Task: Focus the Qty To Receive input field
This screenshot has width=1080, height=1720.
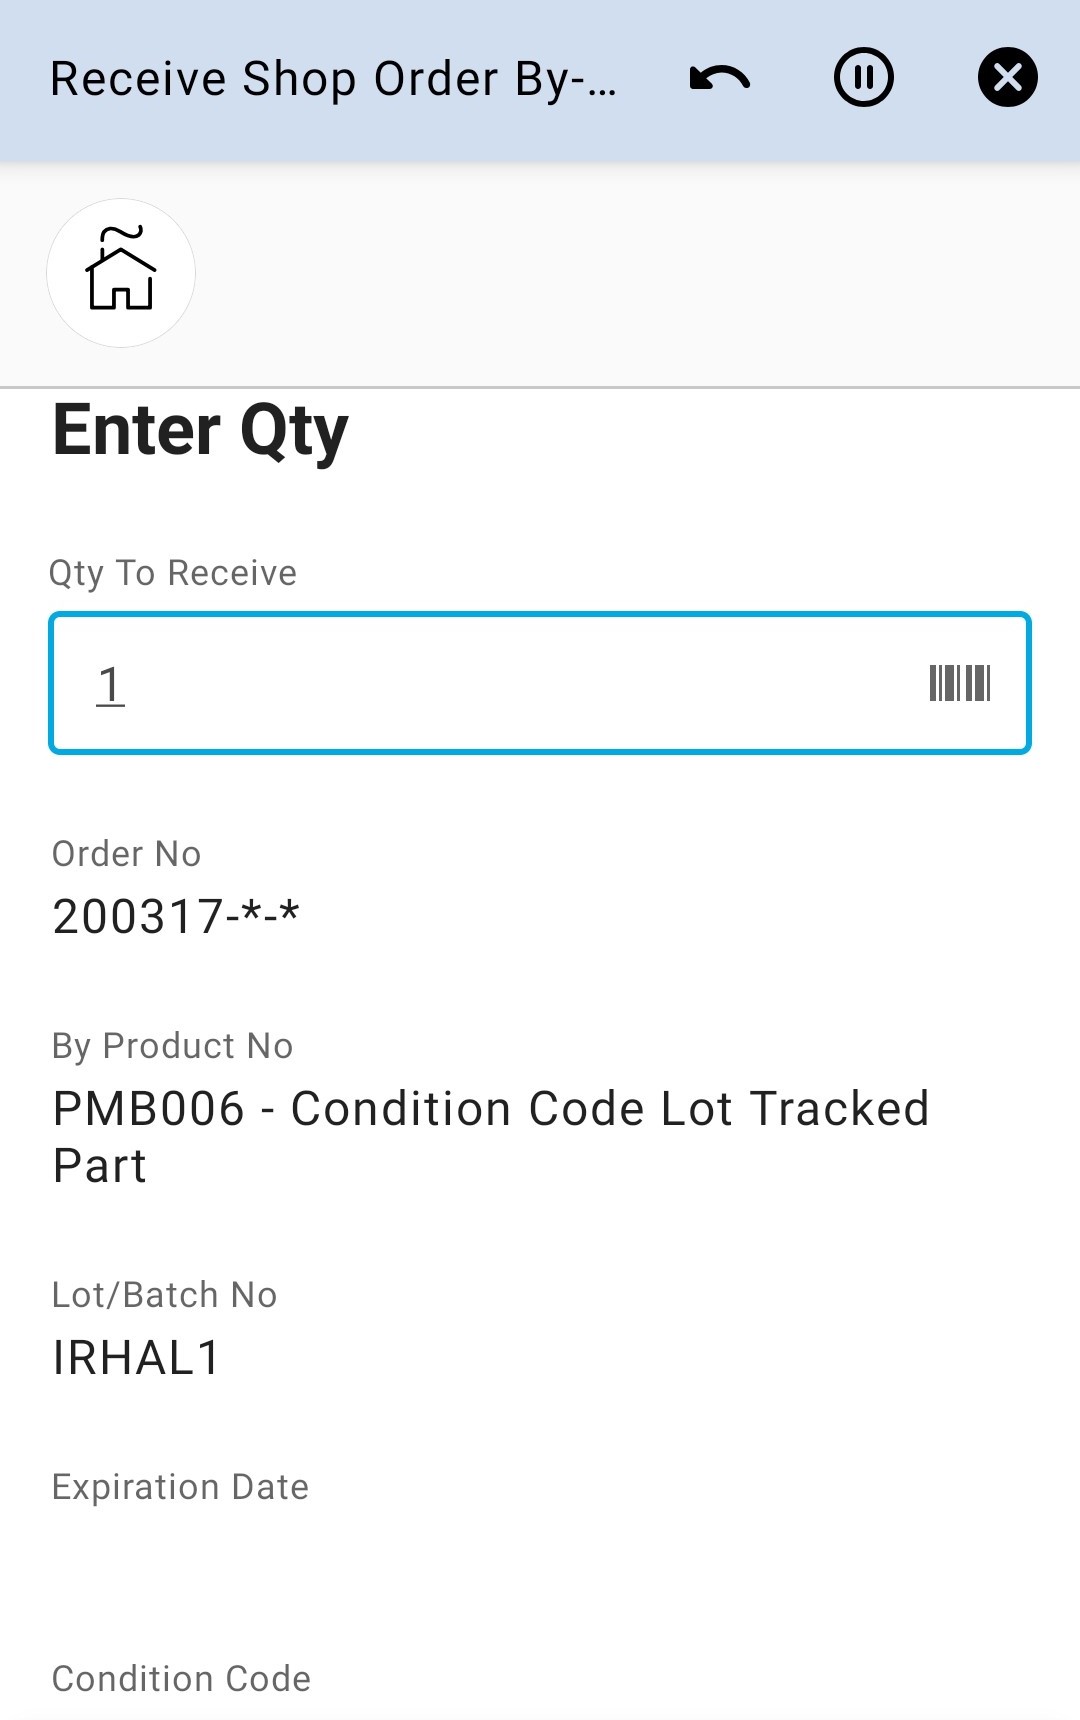Action: 500,684
